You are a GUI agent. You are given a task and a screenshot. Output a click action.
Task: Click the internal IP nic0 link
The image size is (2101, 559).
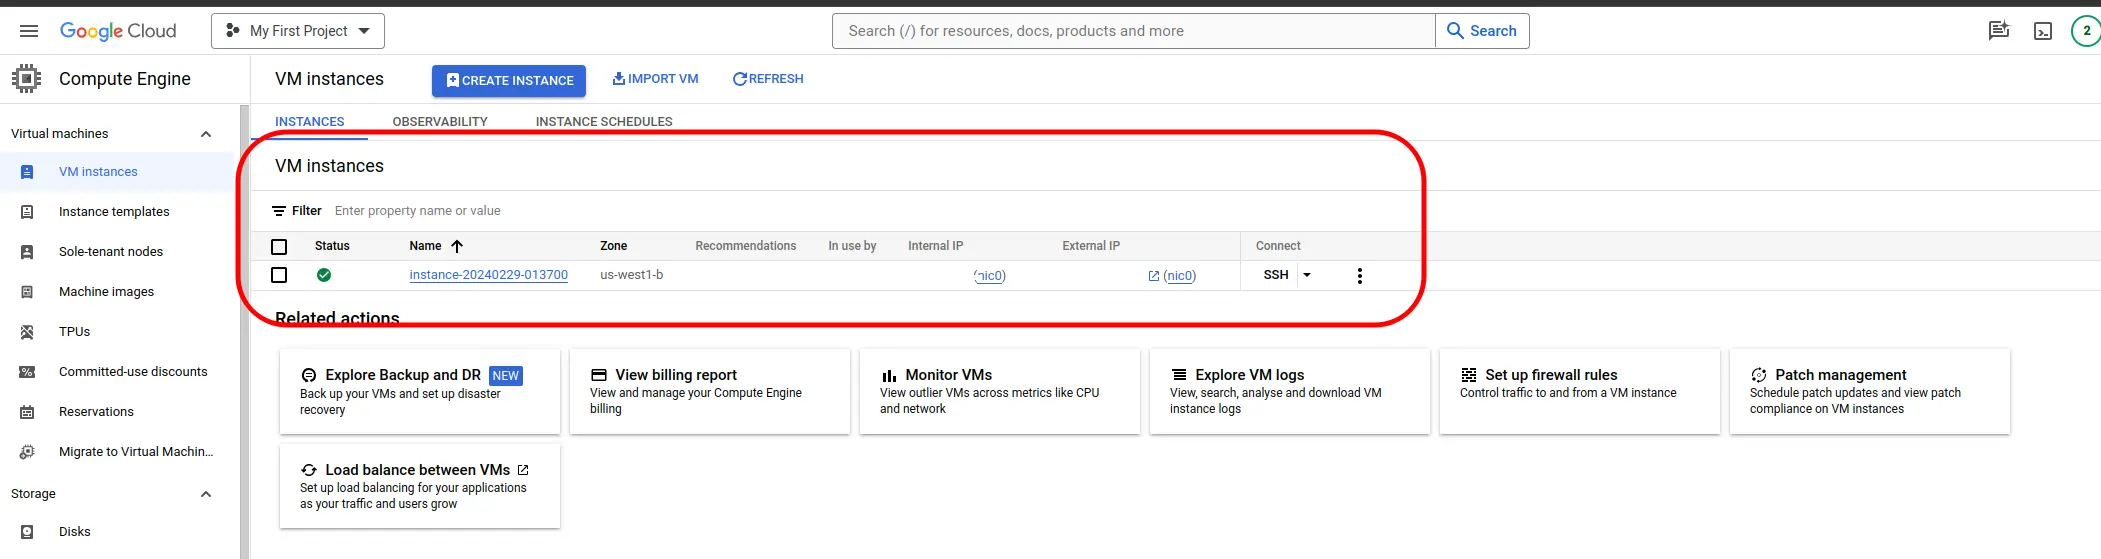tap(990, 276)
